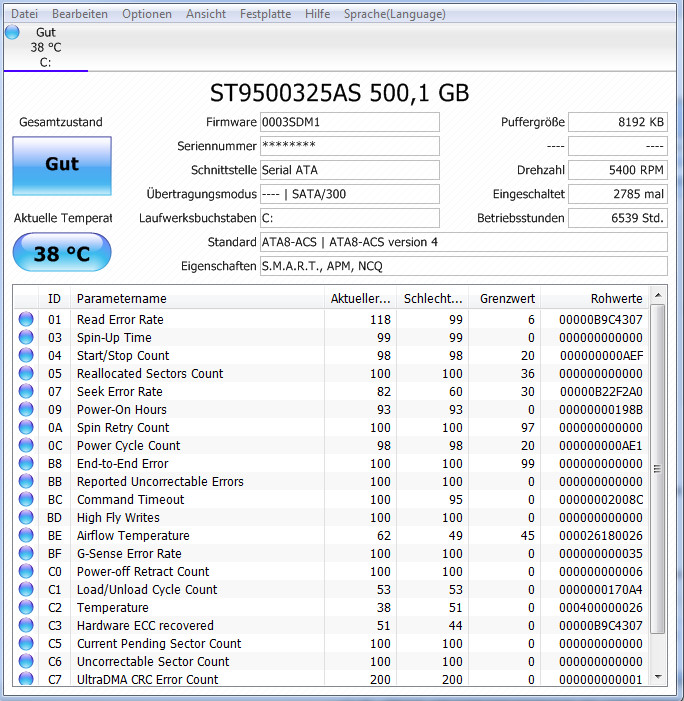The width and height of the screenshot is (684, 701).
Task: Click status icon for Spin Retry Count
Action: [x=26, y=427]
